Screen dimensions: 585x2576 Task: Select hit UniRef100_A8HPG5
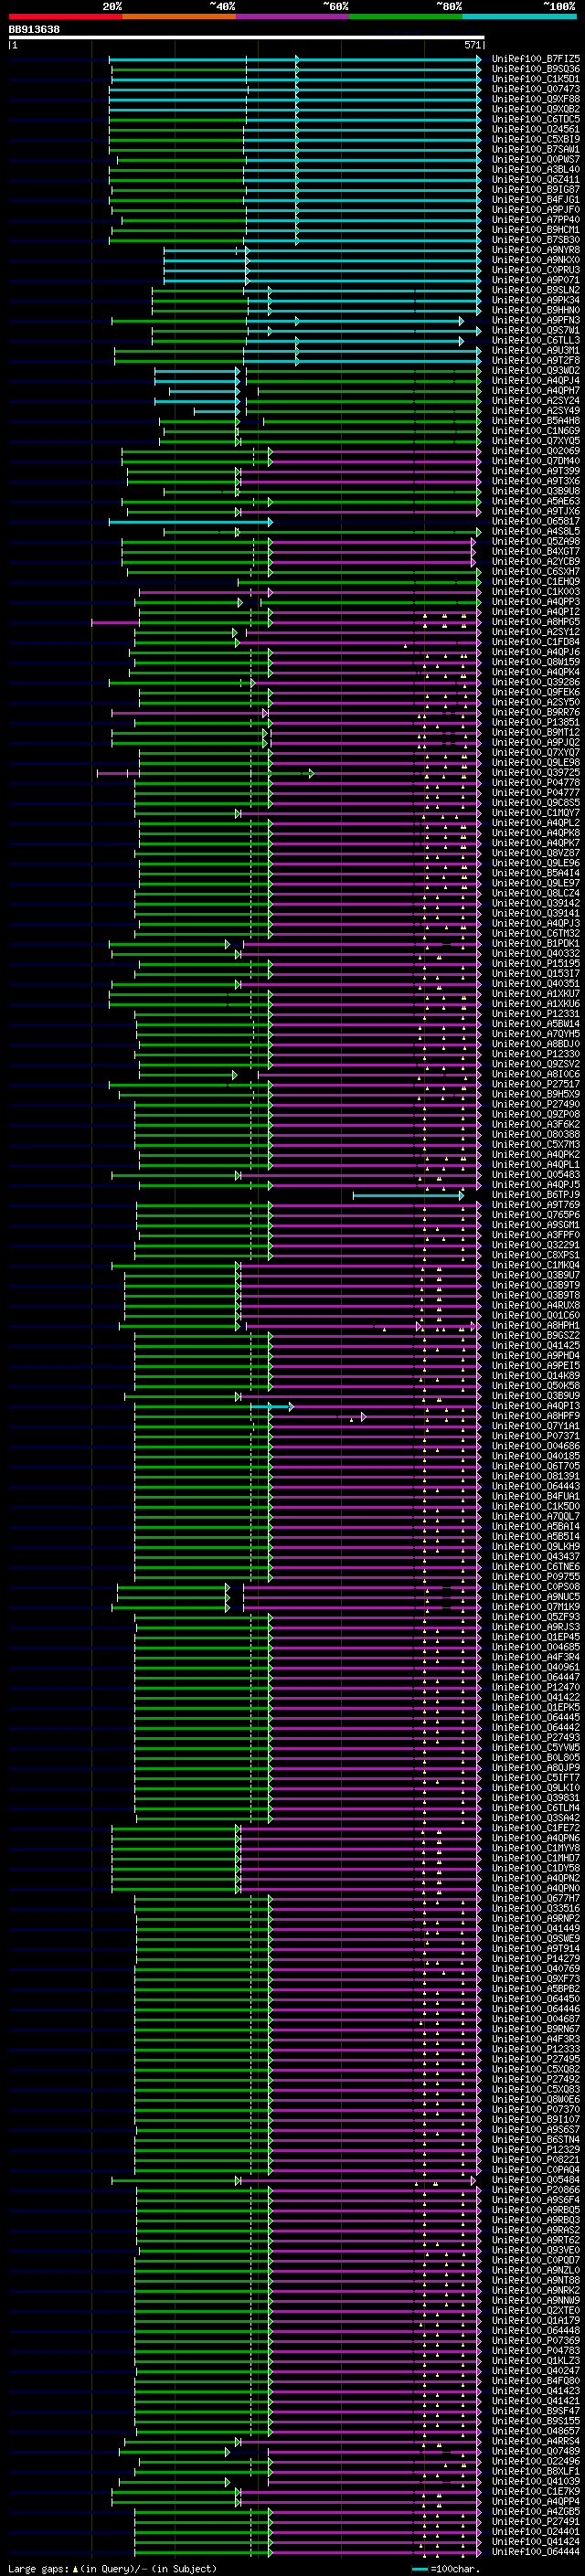point(536,622)
